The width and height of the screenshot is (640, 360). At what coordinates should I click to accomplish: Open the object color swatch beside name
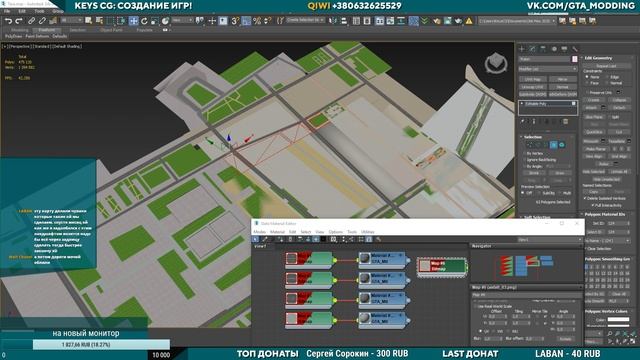click(x=574, y=59)
